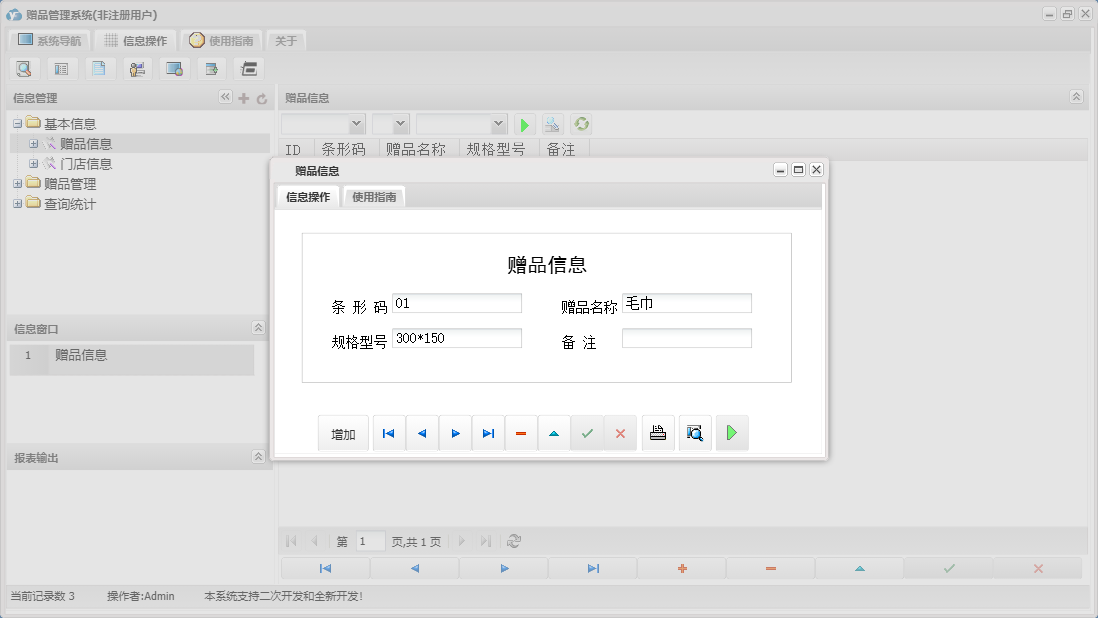
Task: Switch to the 使用指南 tab in the dialog
Action: click(373, 197)
